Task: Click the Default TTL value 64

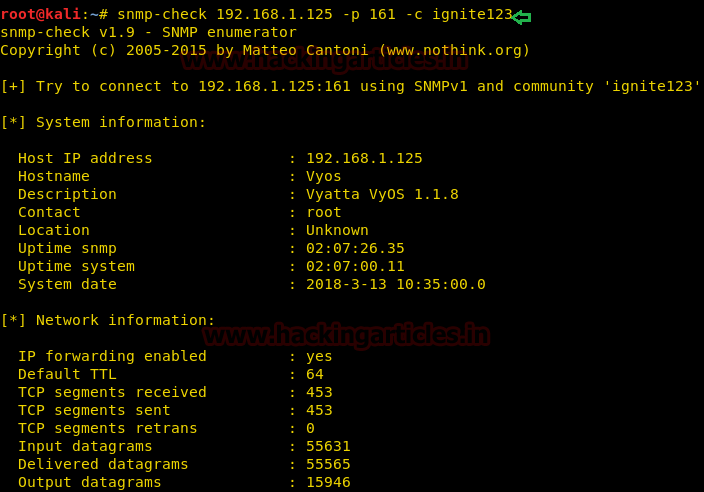Action: click(x=314, y=374)
